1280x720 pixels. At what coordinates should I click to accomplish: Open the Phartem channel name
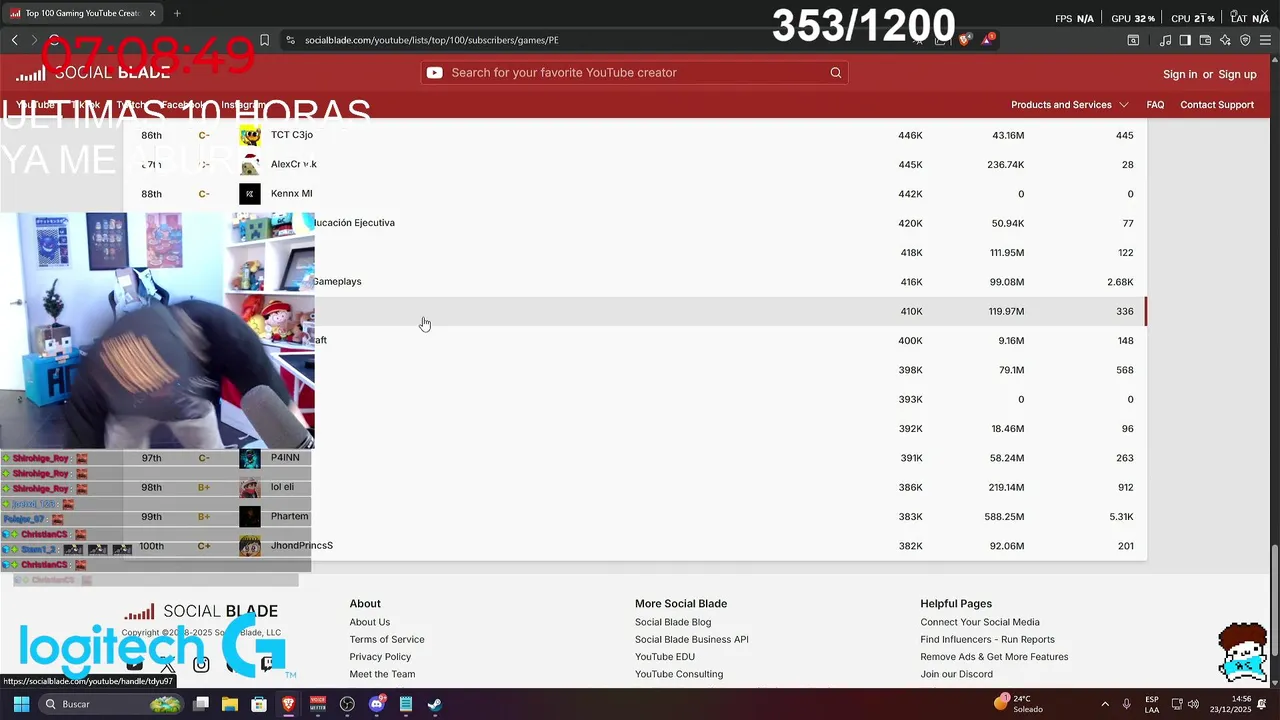(289, 516)
